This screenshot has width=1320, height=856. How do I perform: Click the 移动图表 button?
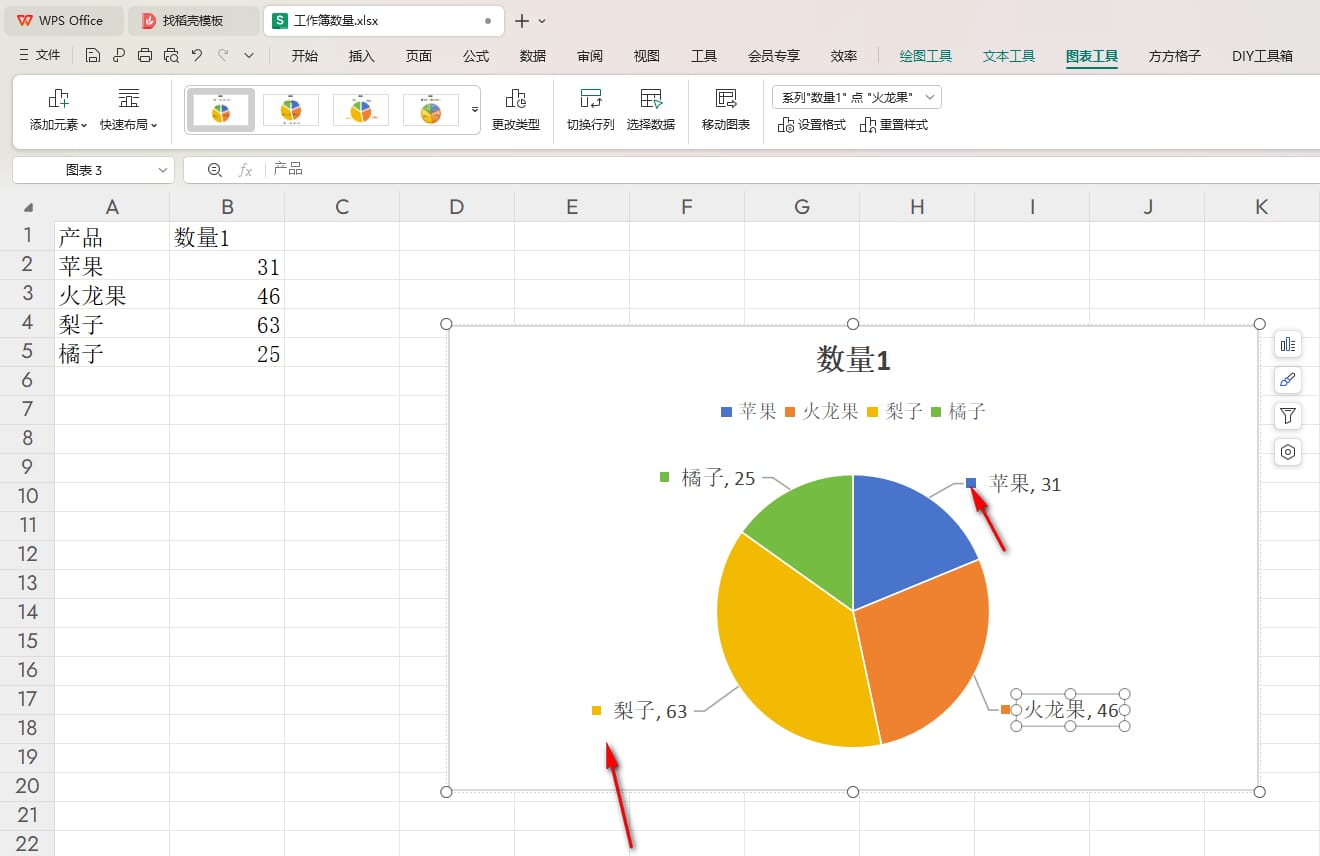pyautogui.click(x=726, y=111)
